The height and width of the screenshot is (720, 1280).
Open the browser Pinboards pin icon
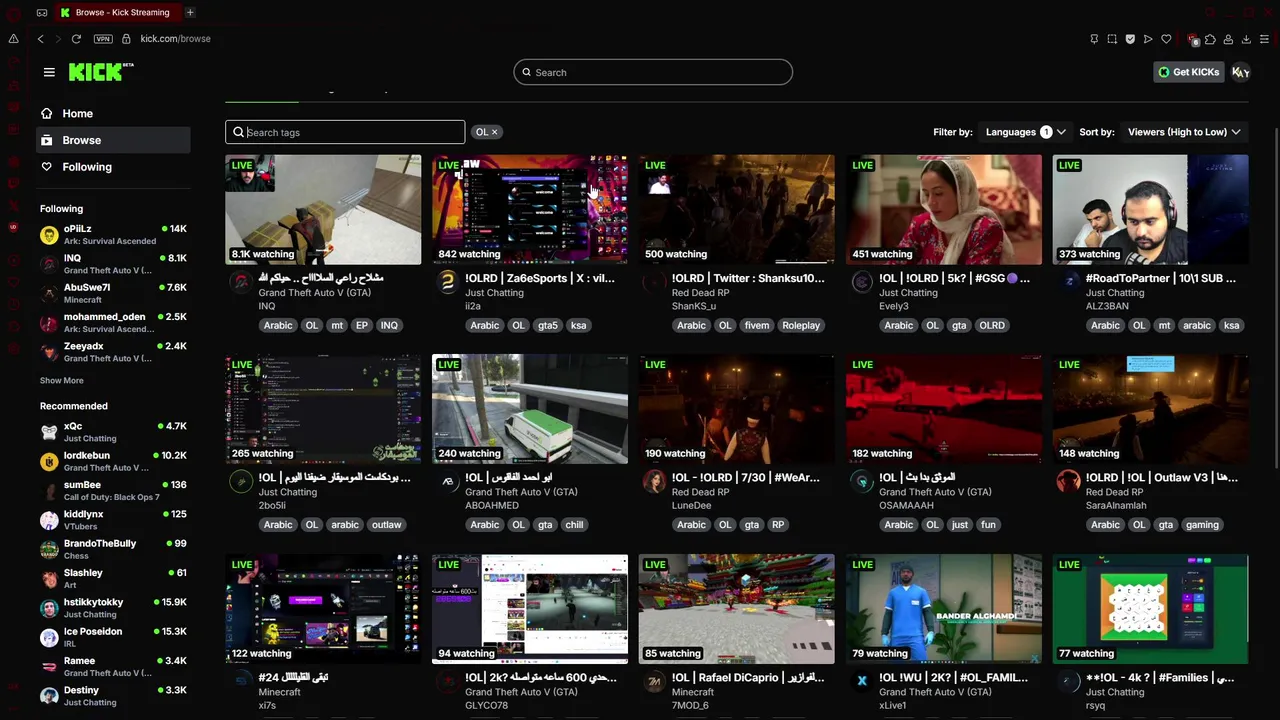(x=1094, y=39)
